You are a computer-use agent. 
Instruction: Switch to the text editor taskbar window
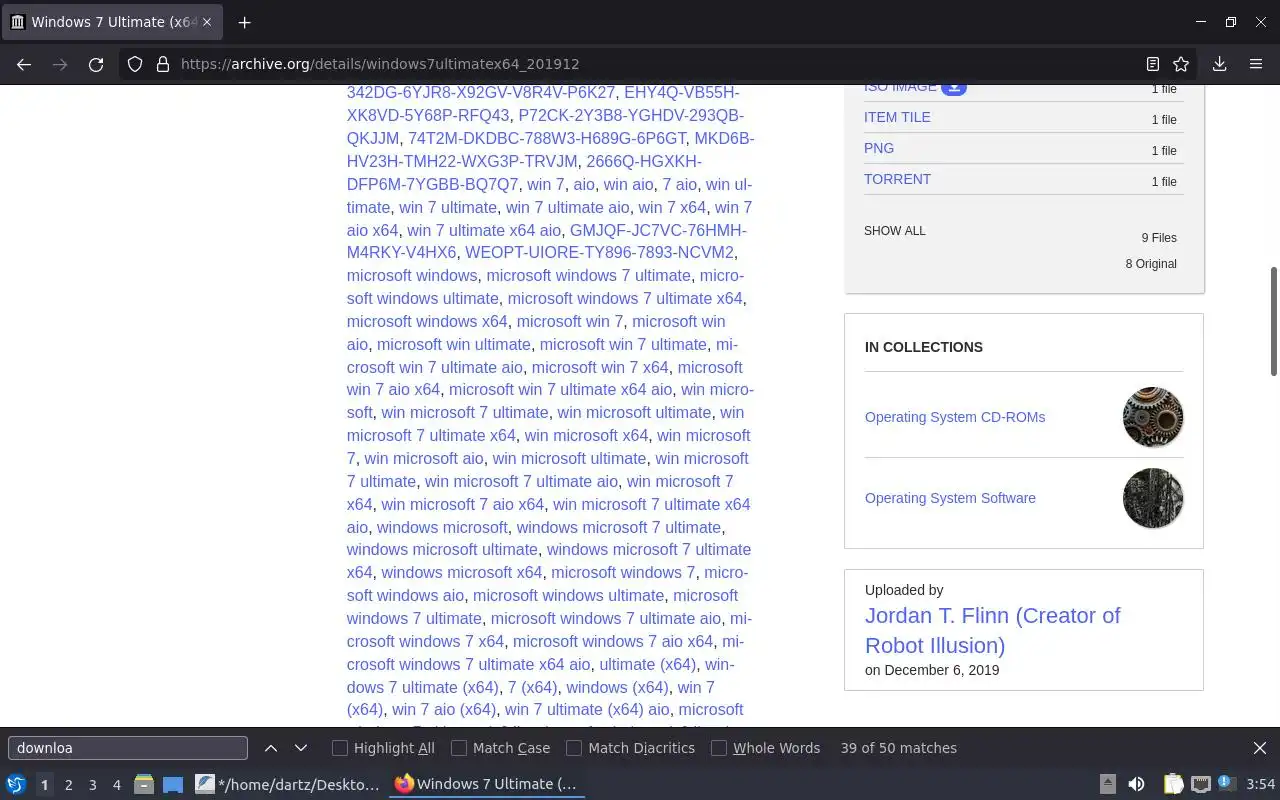click(288, 785)
